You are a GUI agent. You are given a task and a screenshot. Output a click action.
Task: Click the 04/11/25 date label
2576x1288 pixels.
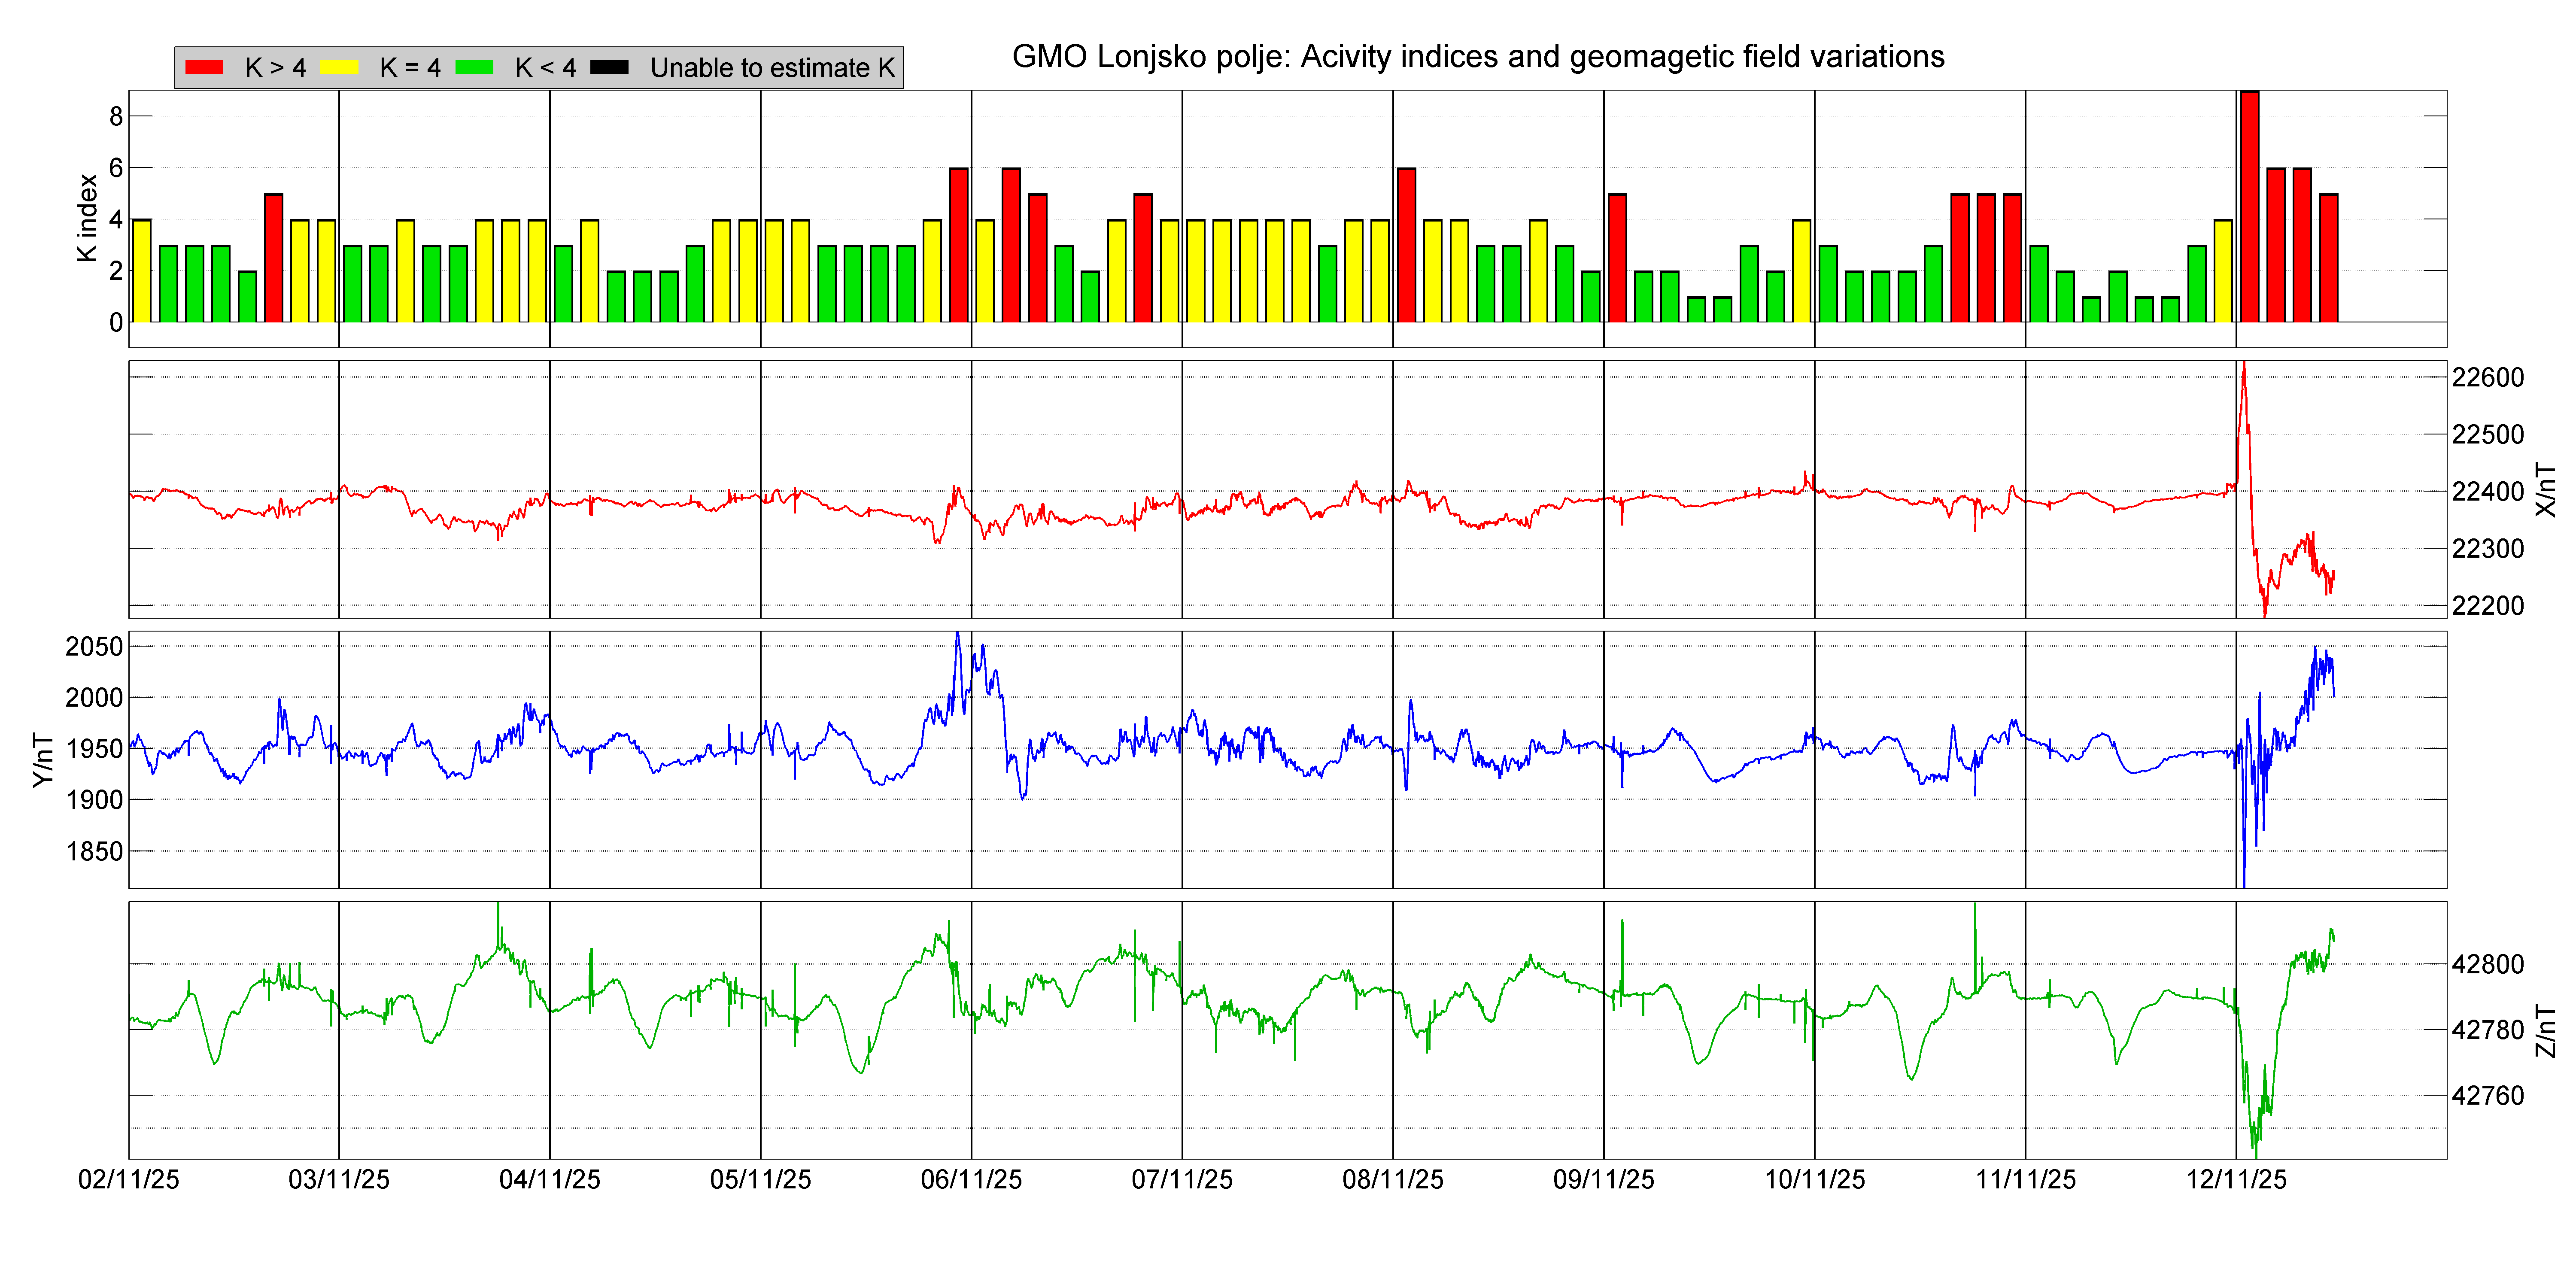click(x=549, y=1179)
